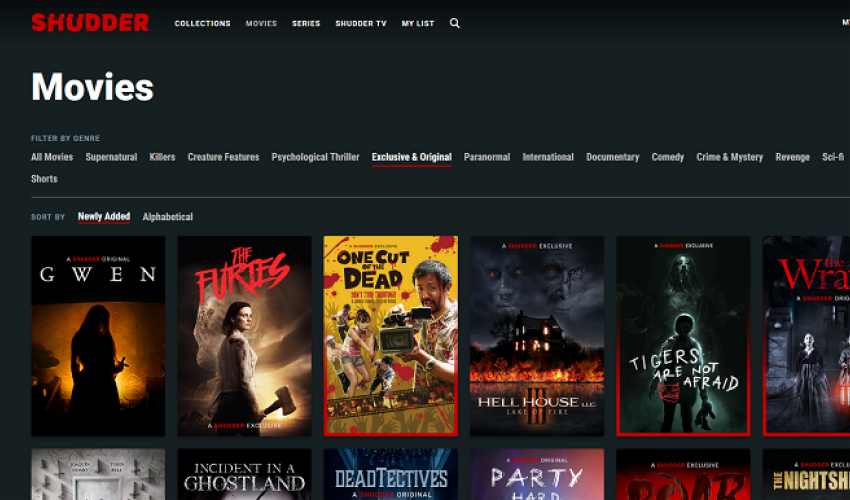Open Shudder TV
This screenshot has width=850, height=500.
click(x=360, y=23)
